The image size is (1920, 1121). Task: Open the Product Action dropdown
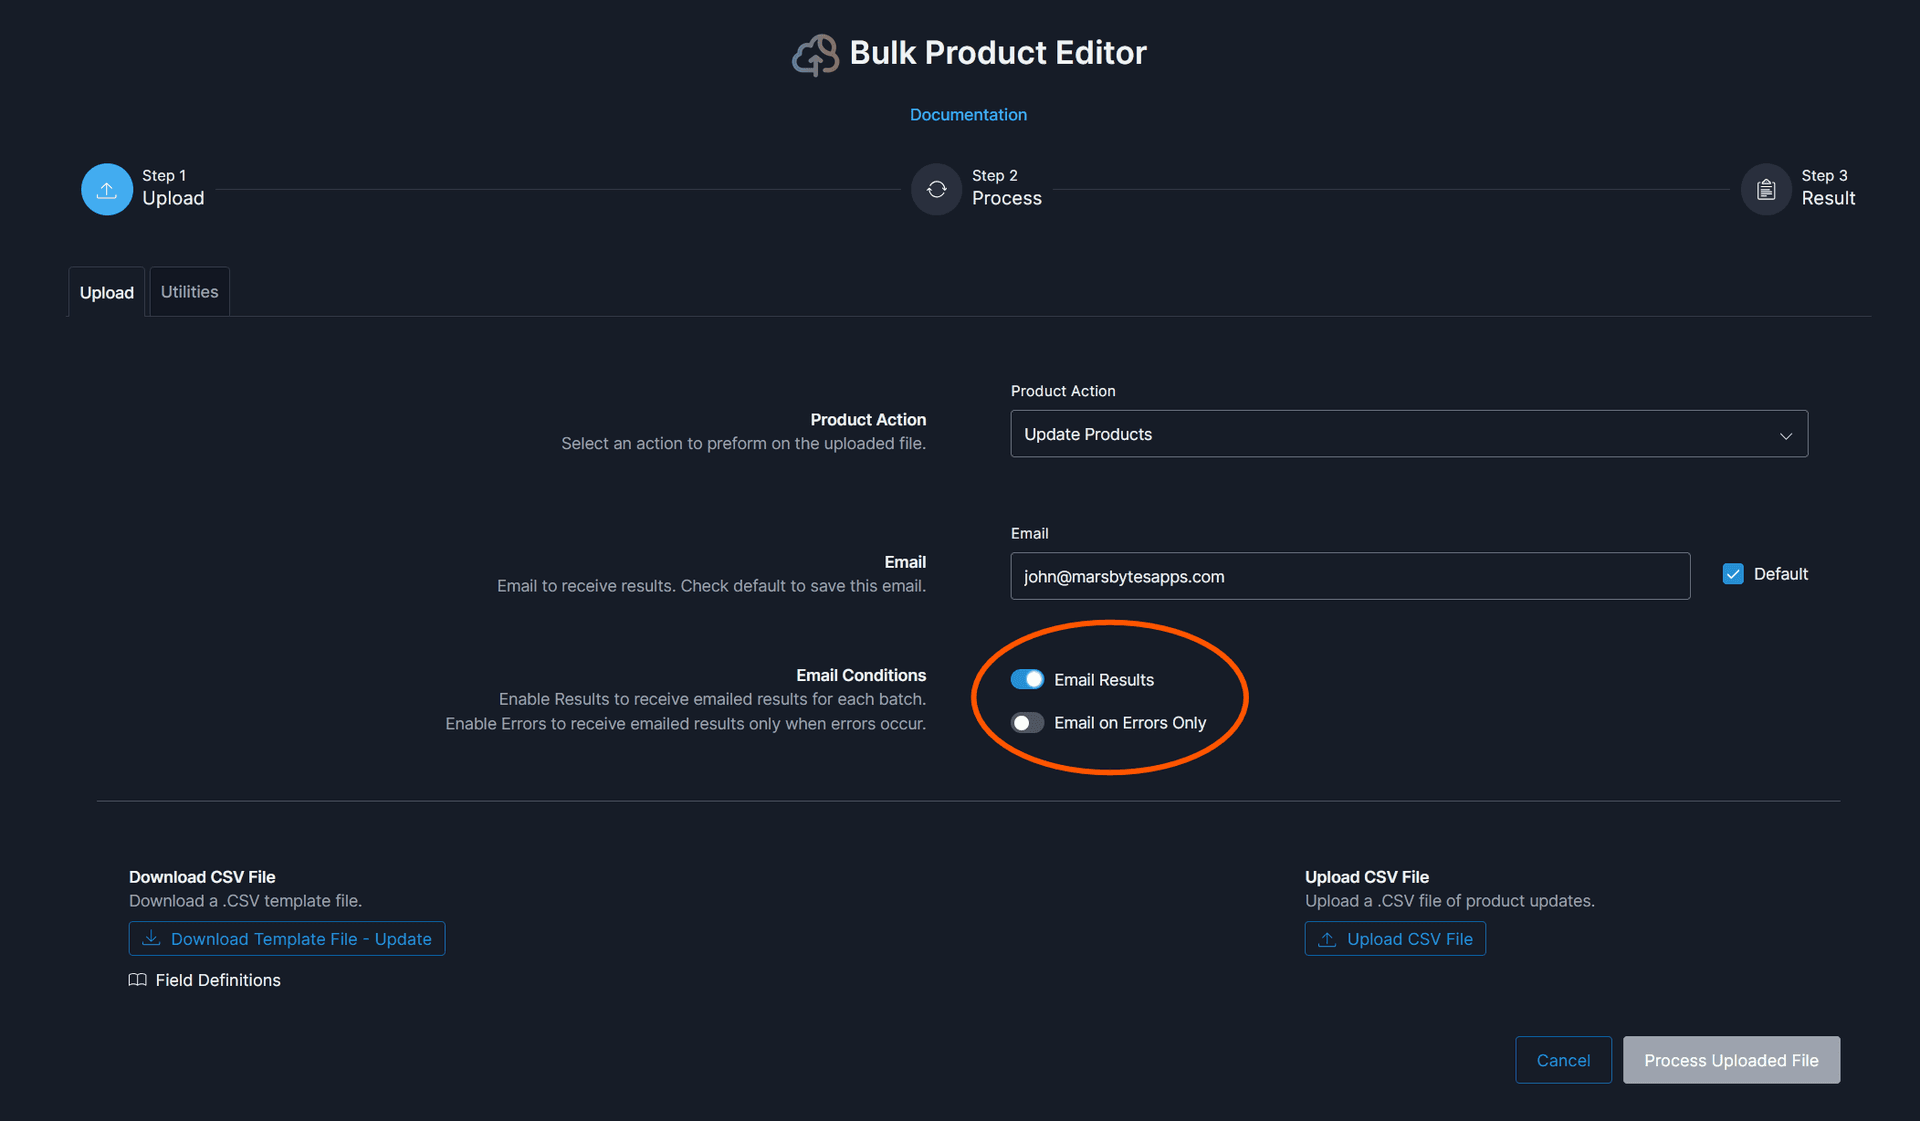[1408, 434]
